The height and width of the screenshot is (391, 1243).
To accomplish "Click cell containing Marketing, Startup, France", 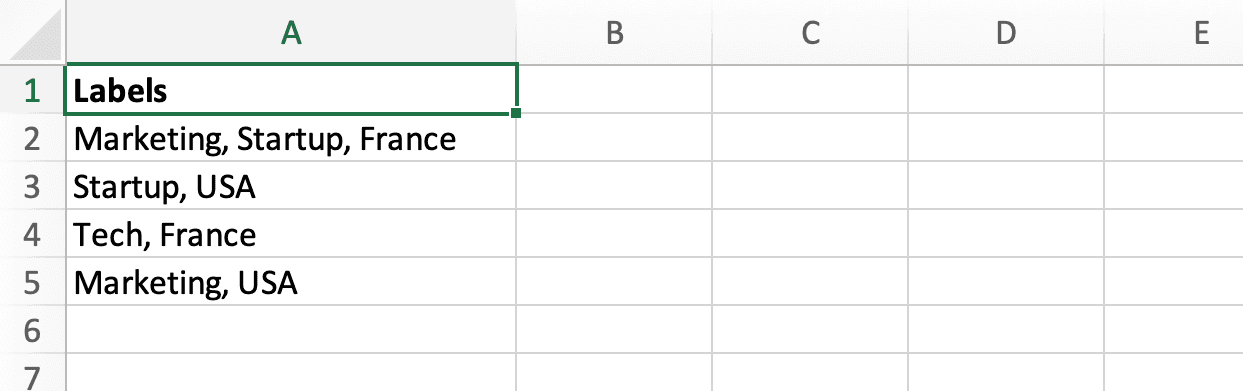I will pyautogui.click(x=291, y=138).
